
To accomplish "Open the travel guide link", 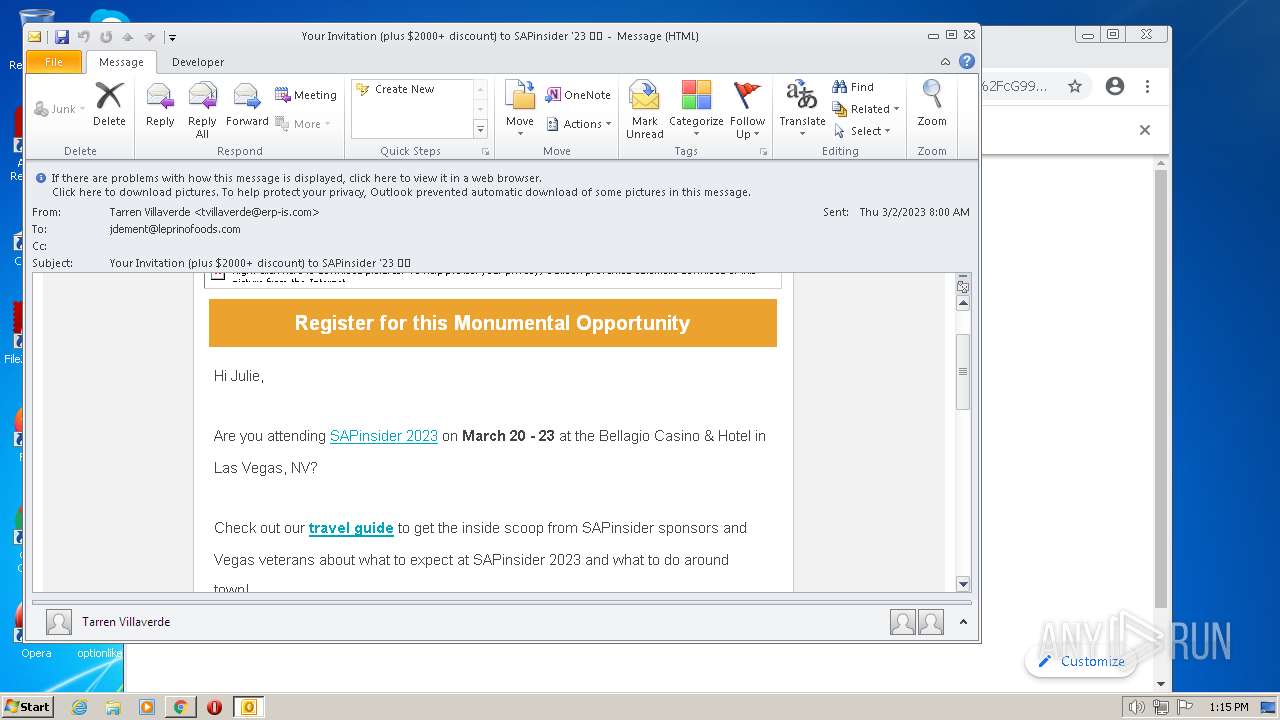I will tap(351, 528).
